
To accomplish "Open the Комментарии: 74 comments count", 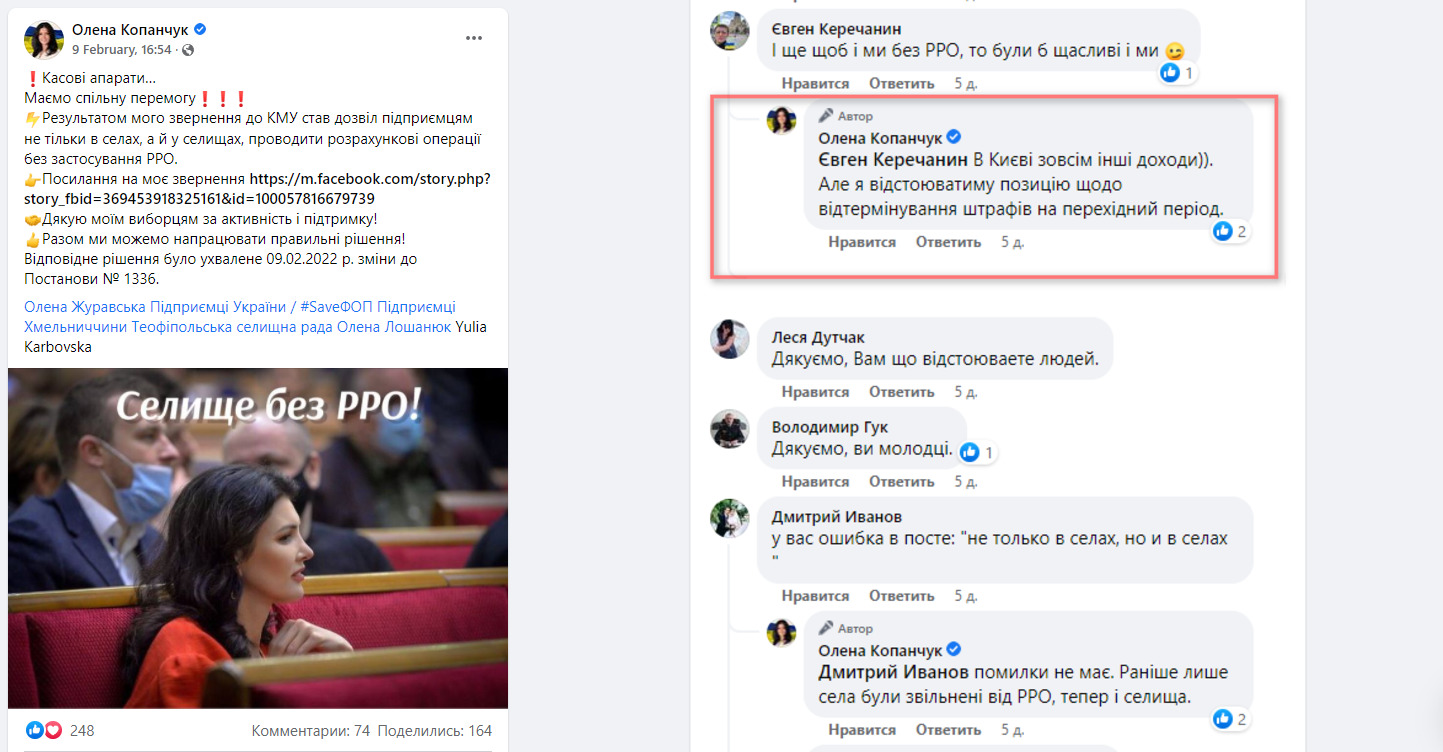I will coord(310,731).
